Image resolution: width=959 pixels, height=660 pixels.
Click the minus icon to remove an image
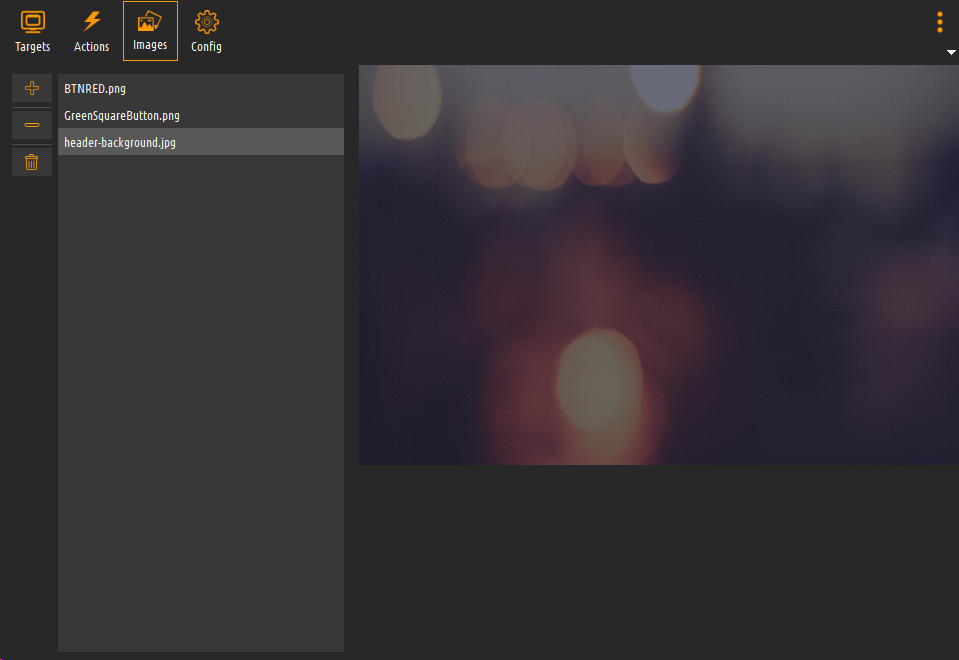(x=32, y=125)
